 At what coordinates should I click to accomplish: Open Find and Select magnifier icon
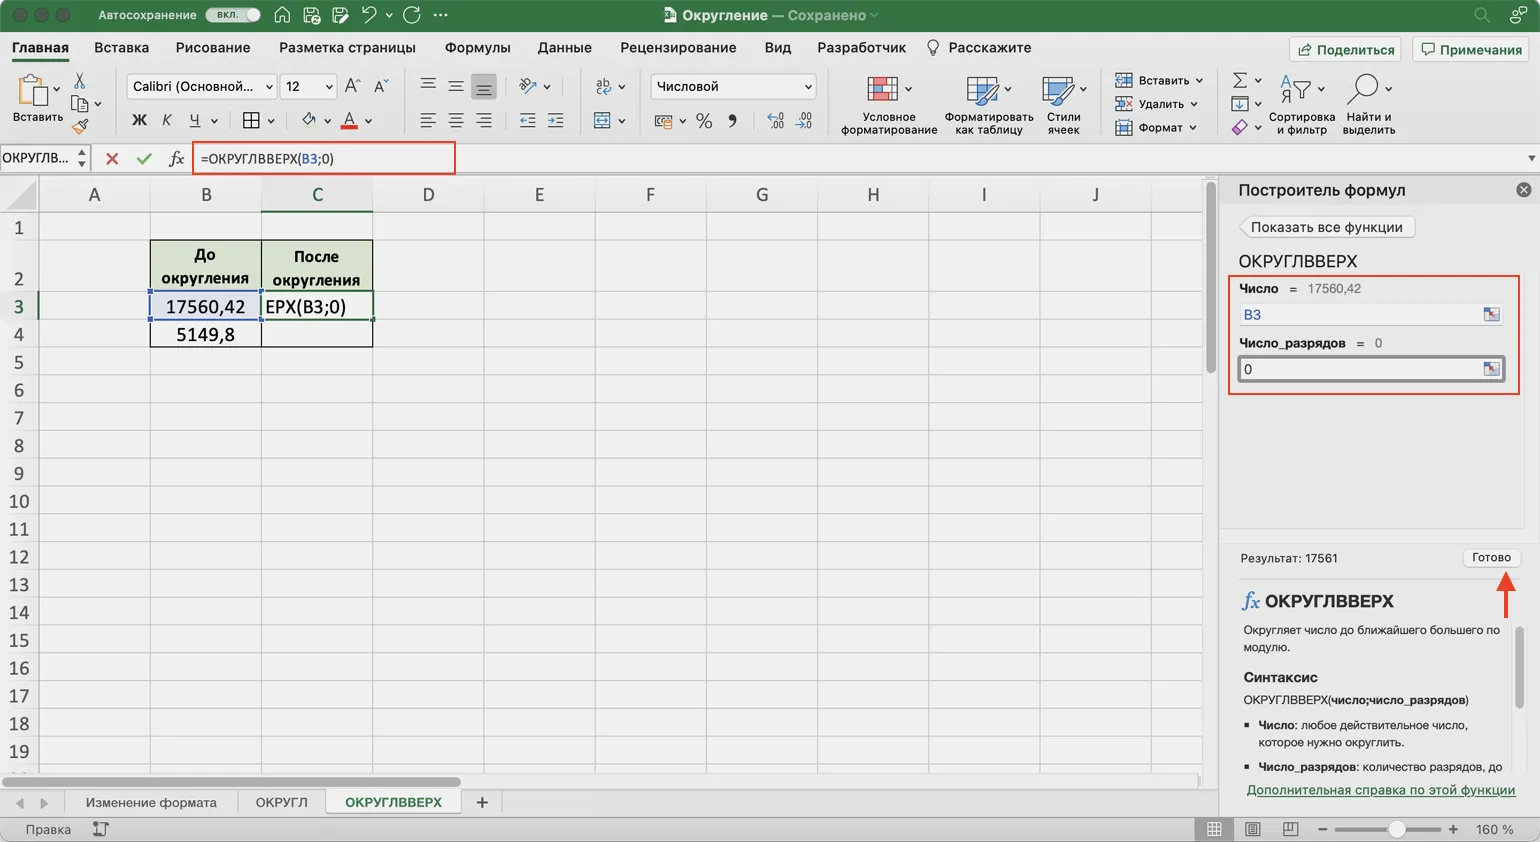[x=1363, y=90]
